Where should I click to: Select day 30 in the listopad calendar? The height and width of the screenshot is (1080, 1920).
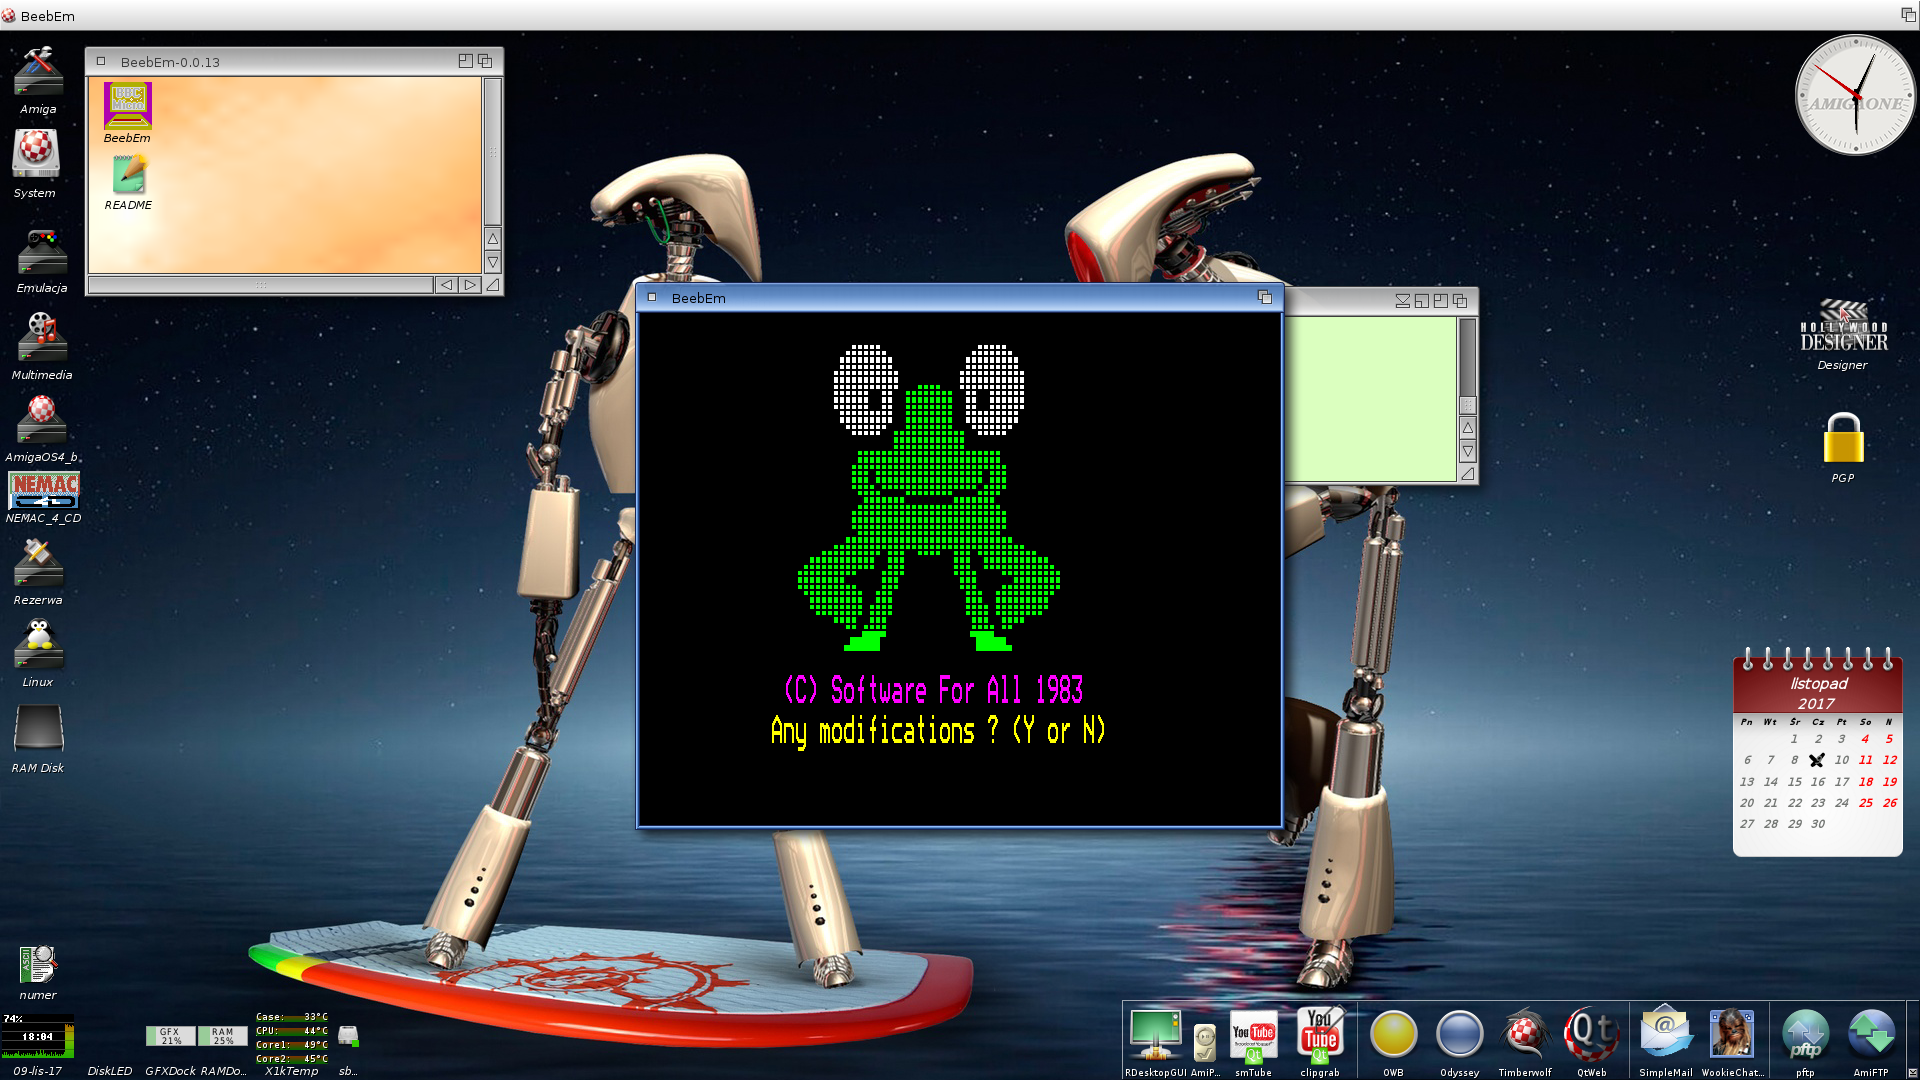click(1818, 824)
